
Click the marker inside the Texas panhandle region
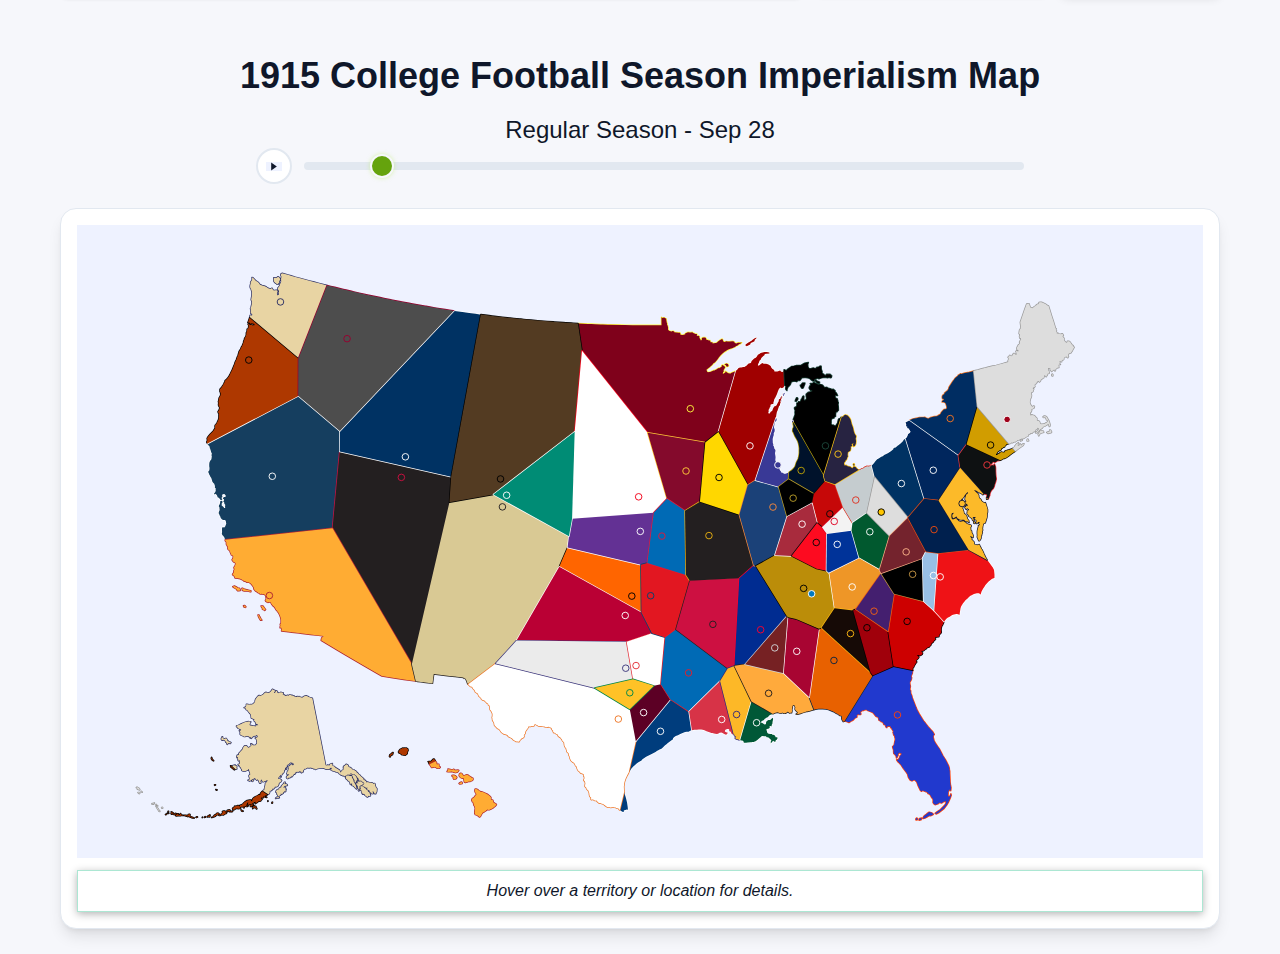(636, 665)
